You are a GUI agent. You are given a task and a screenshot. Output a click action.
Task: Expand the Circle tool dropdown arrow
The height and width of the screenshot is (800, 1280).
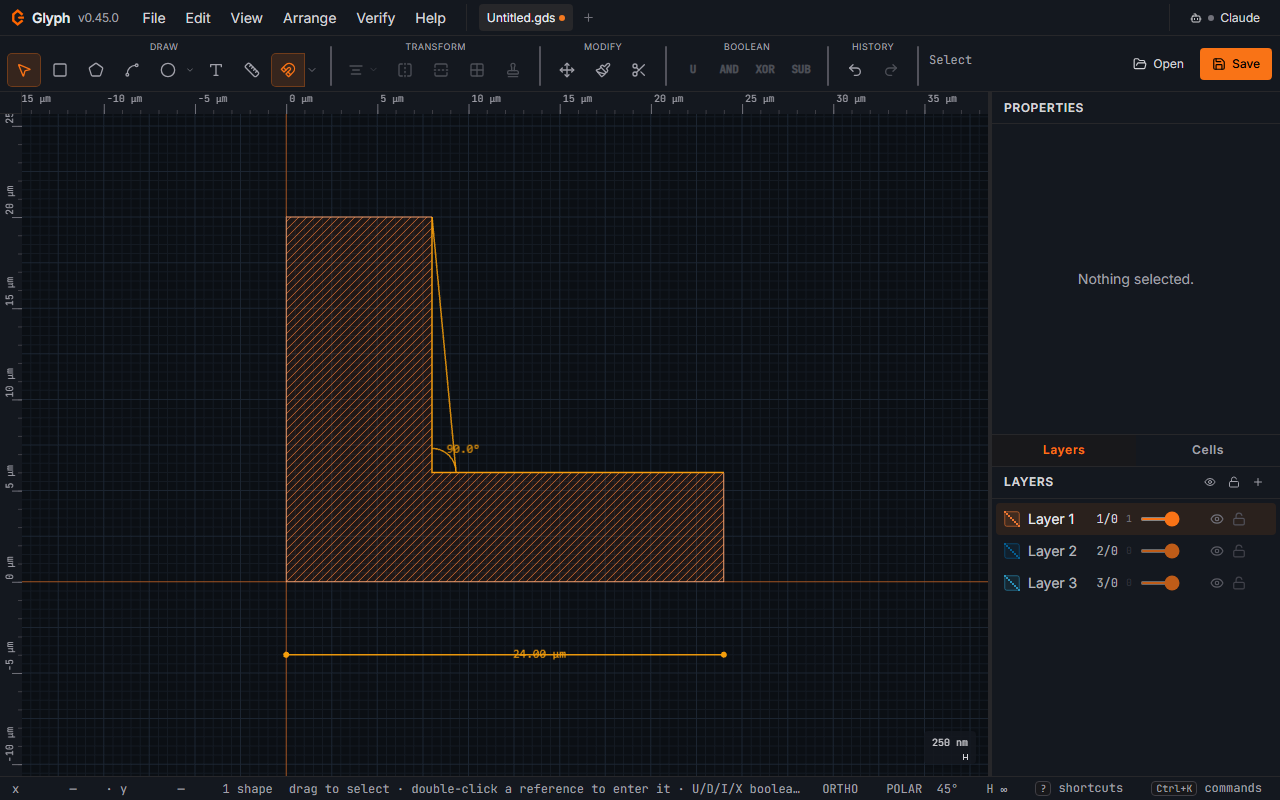190,70
